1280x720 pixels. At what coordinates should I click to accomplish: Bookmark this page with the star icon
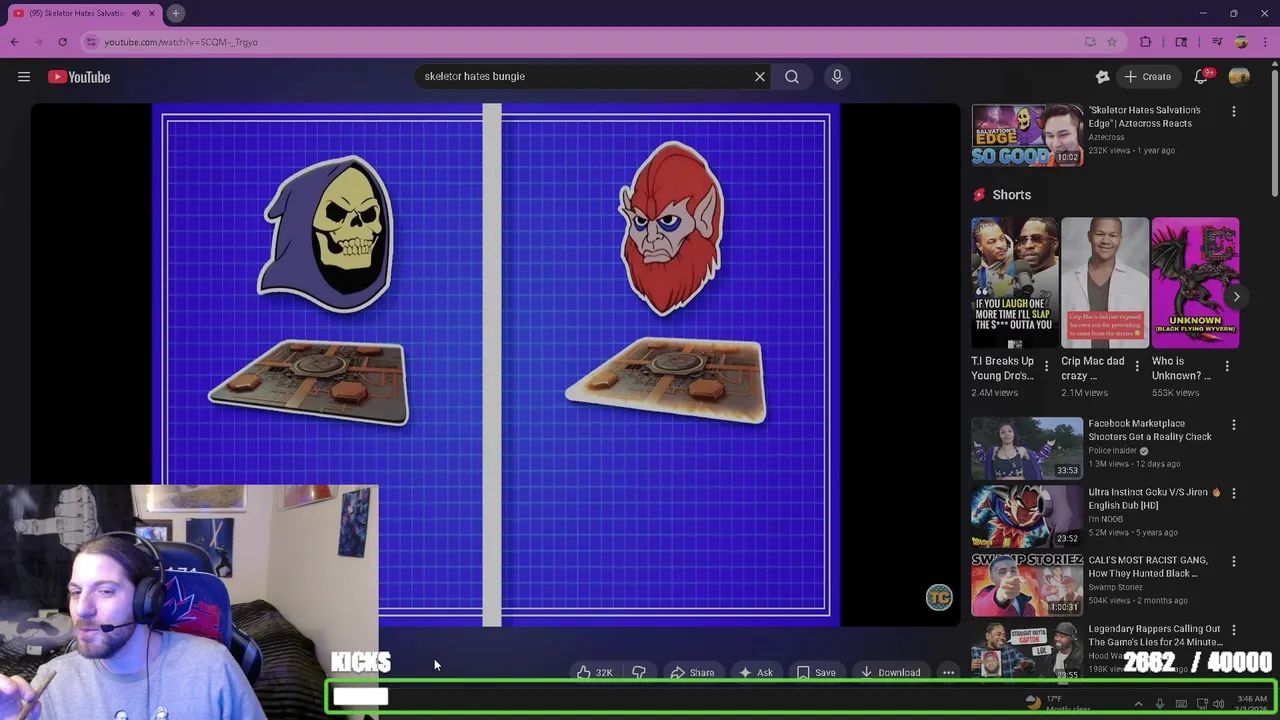(x=1111, y=42)
